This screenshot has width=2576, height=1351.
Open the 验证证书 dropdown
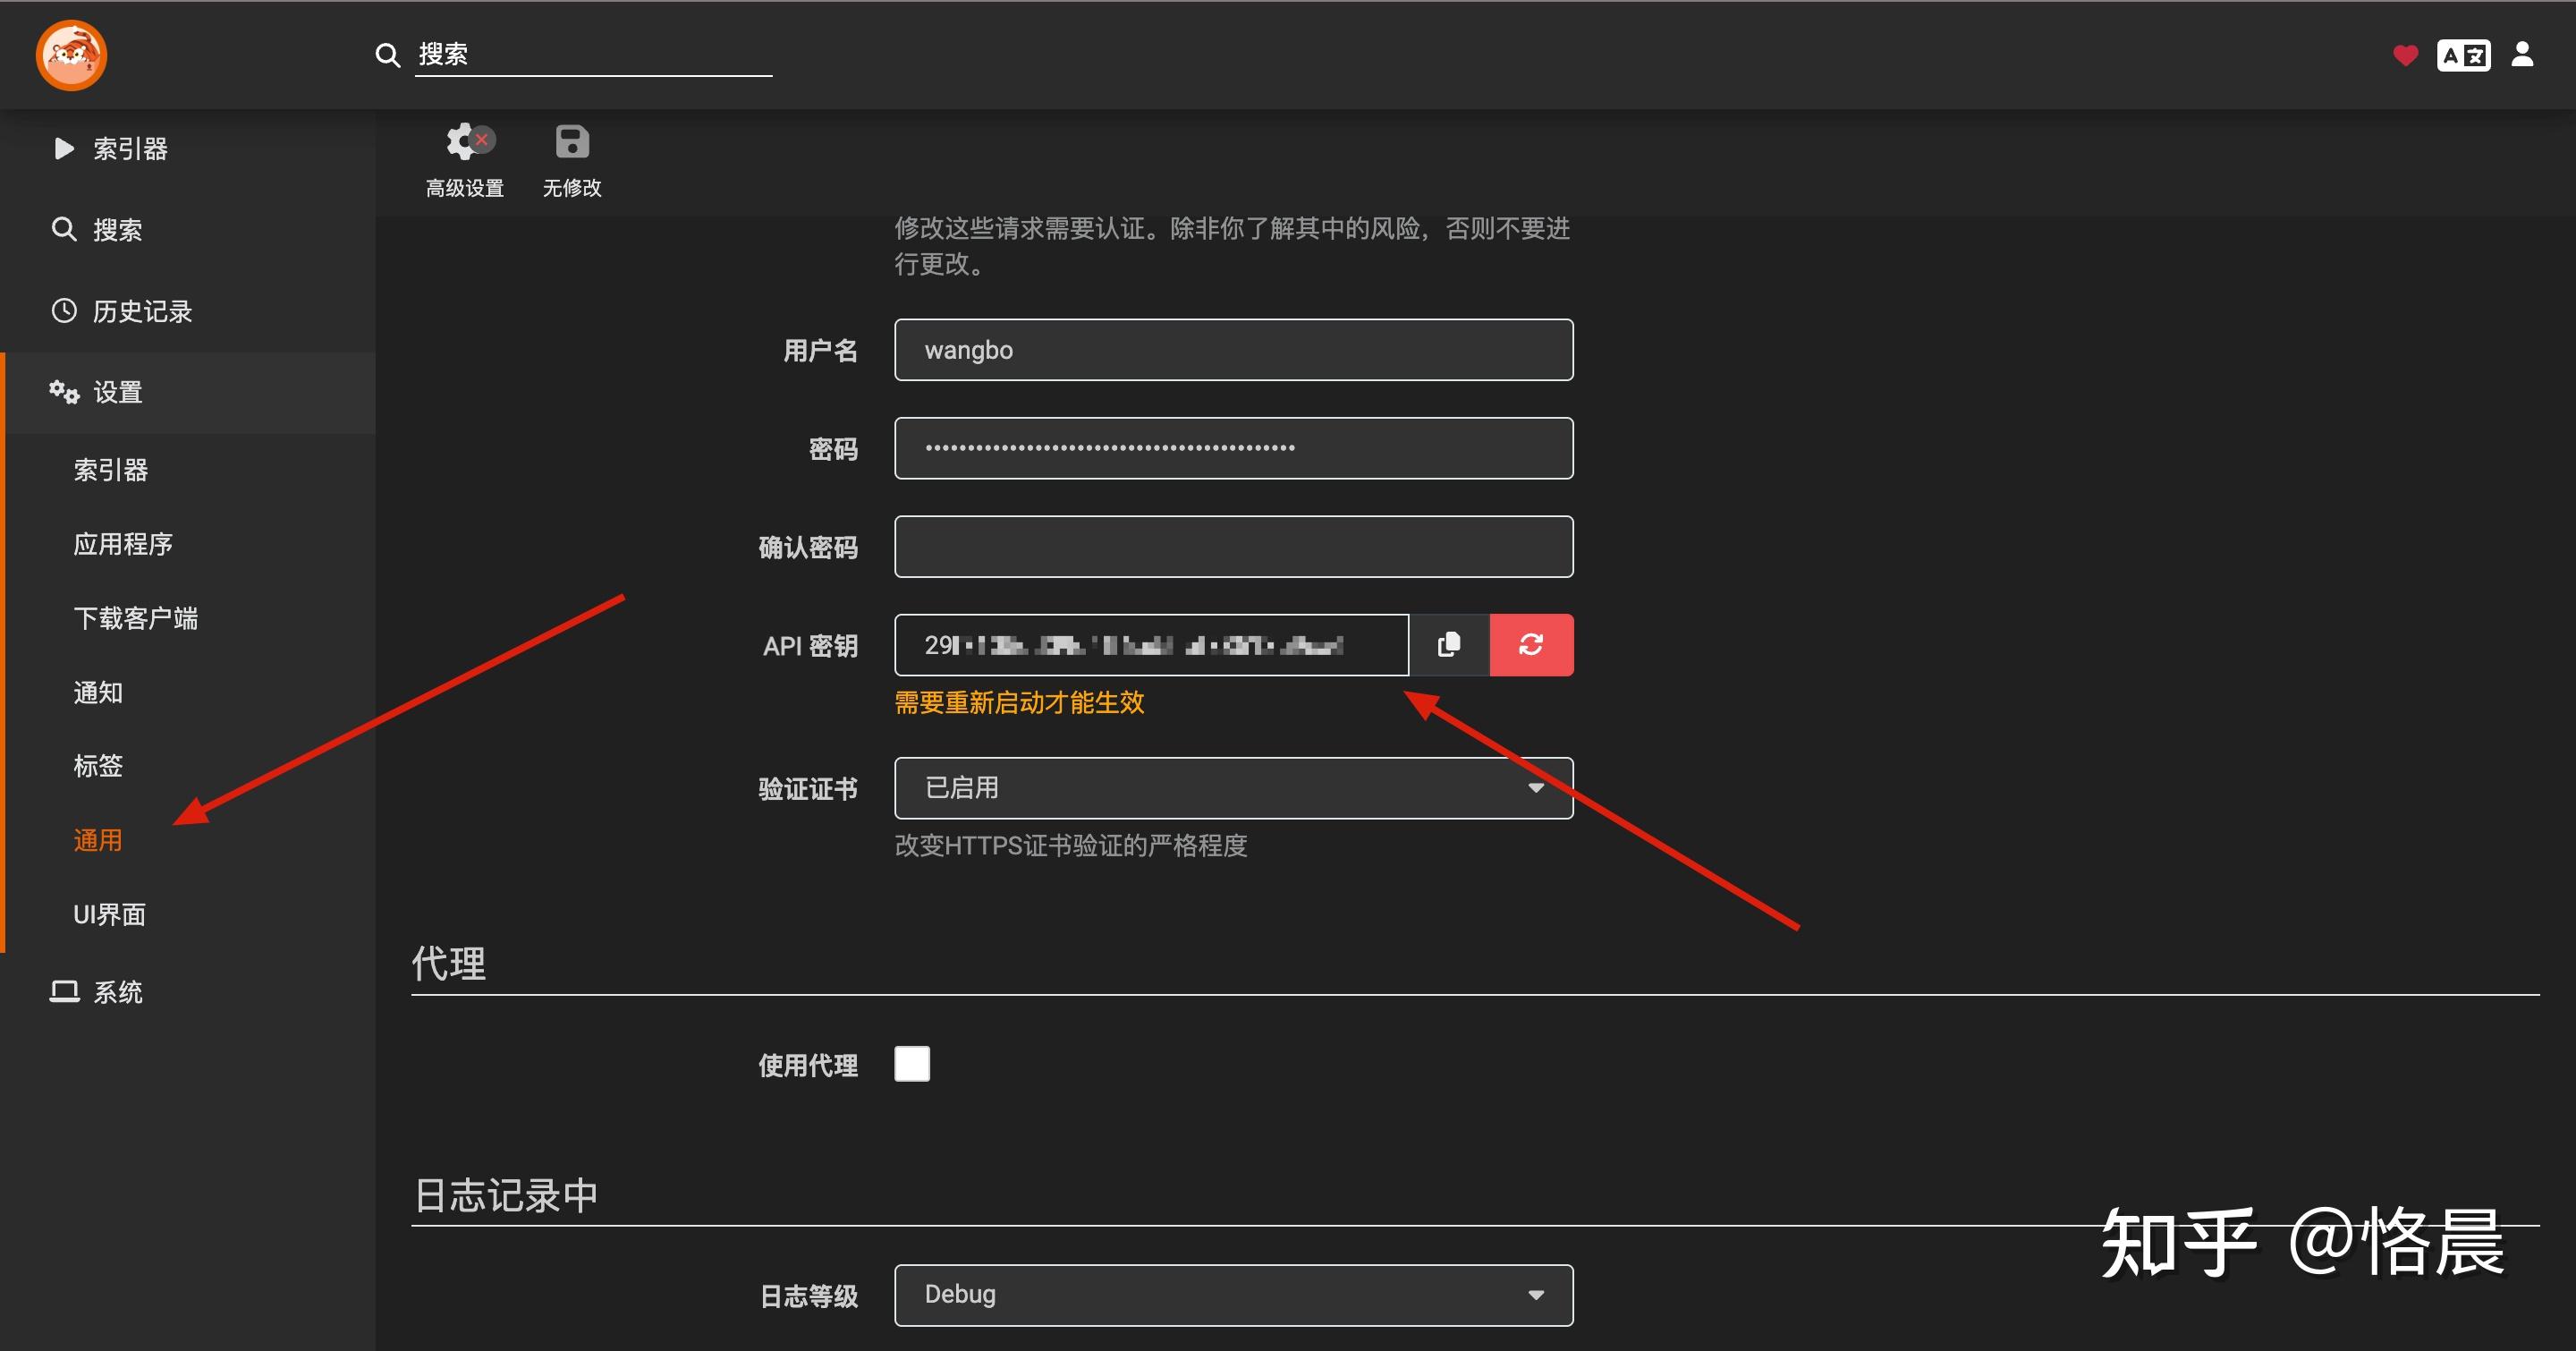tap(1233, 788)
